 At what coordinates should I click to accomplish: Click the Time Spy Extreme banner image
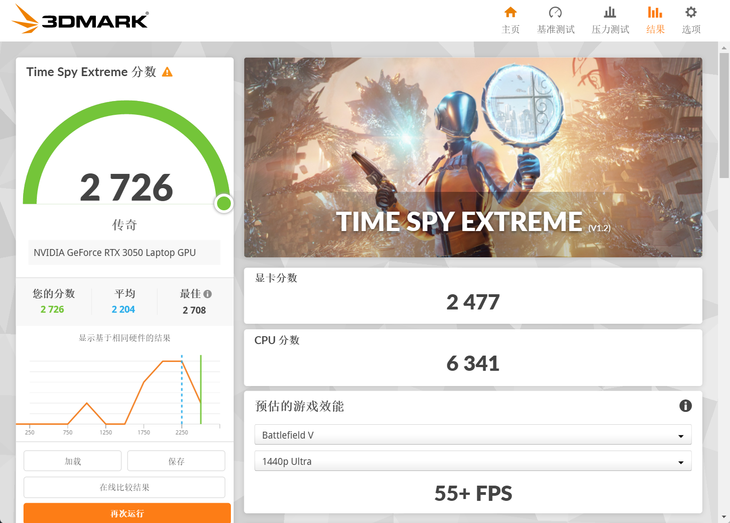point(473,157)
